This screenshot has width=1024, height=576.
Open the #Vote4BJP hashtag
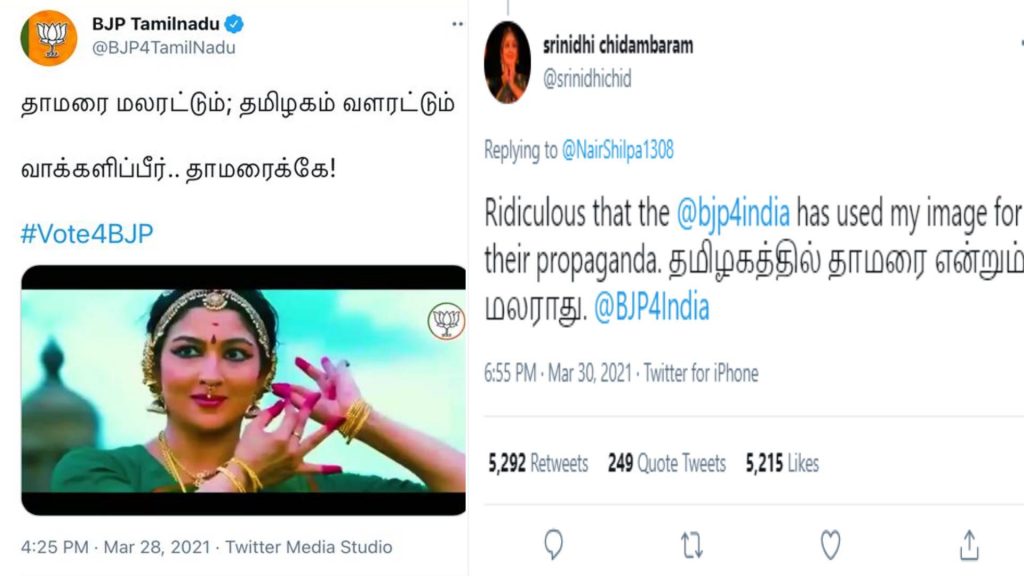click(87, 233)
